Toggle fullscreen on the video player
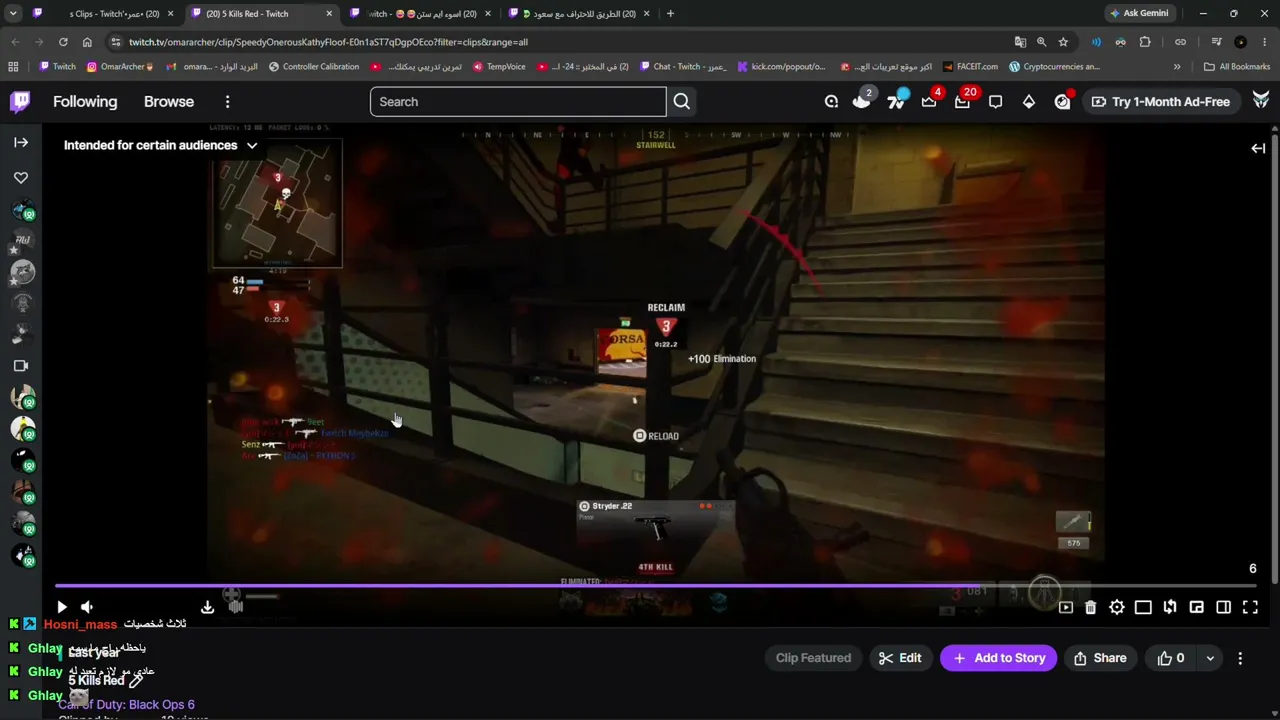 pyautogui.click(x=1250, y=607)
